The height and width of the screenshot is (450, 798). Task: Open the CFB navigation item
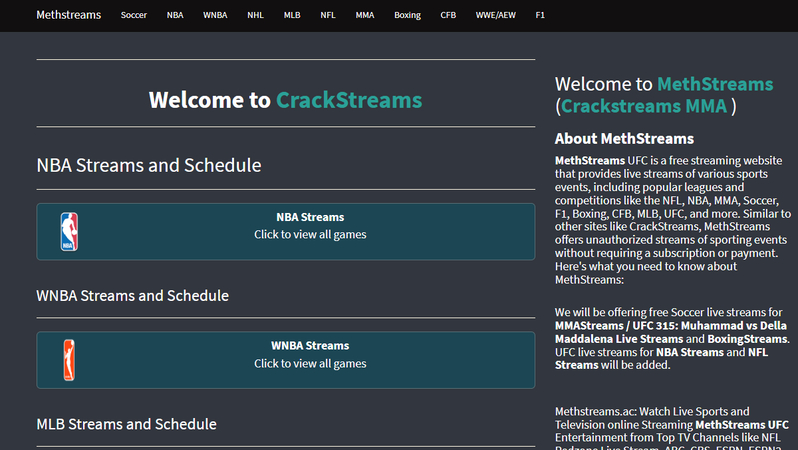pyautogui.click(x=448, y=15)
